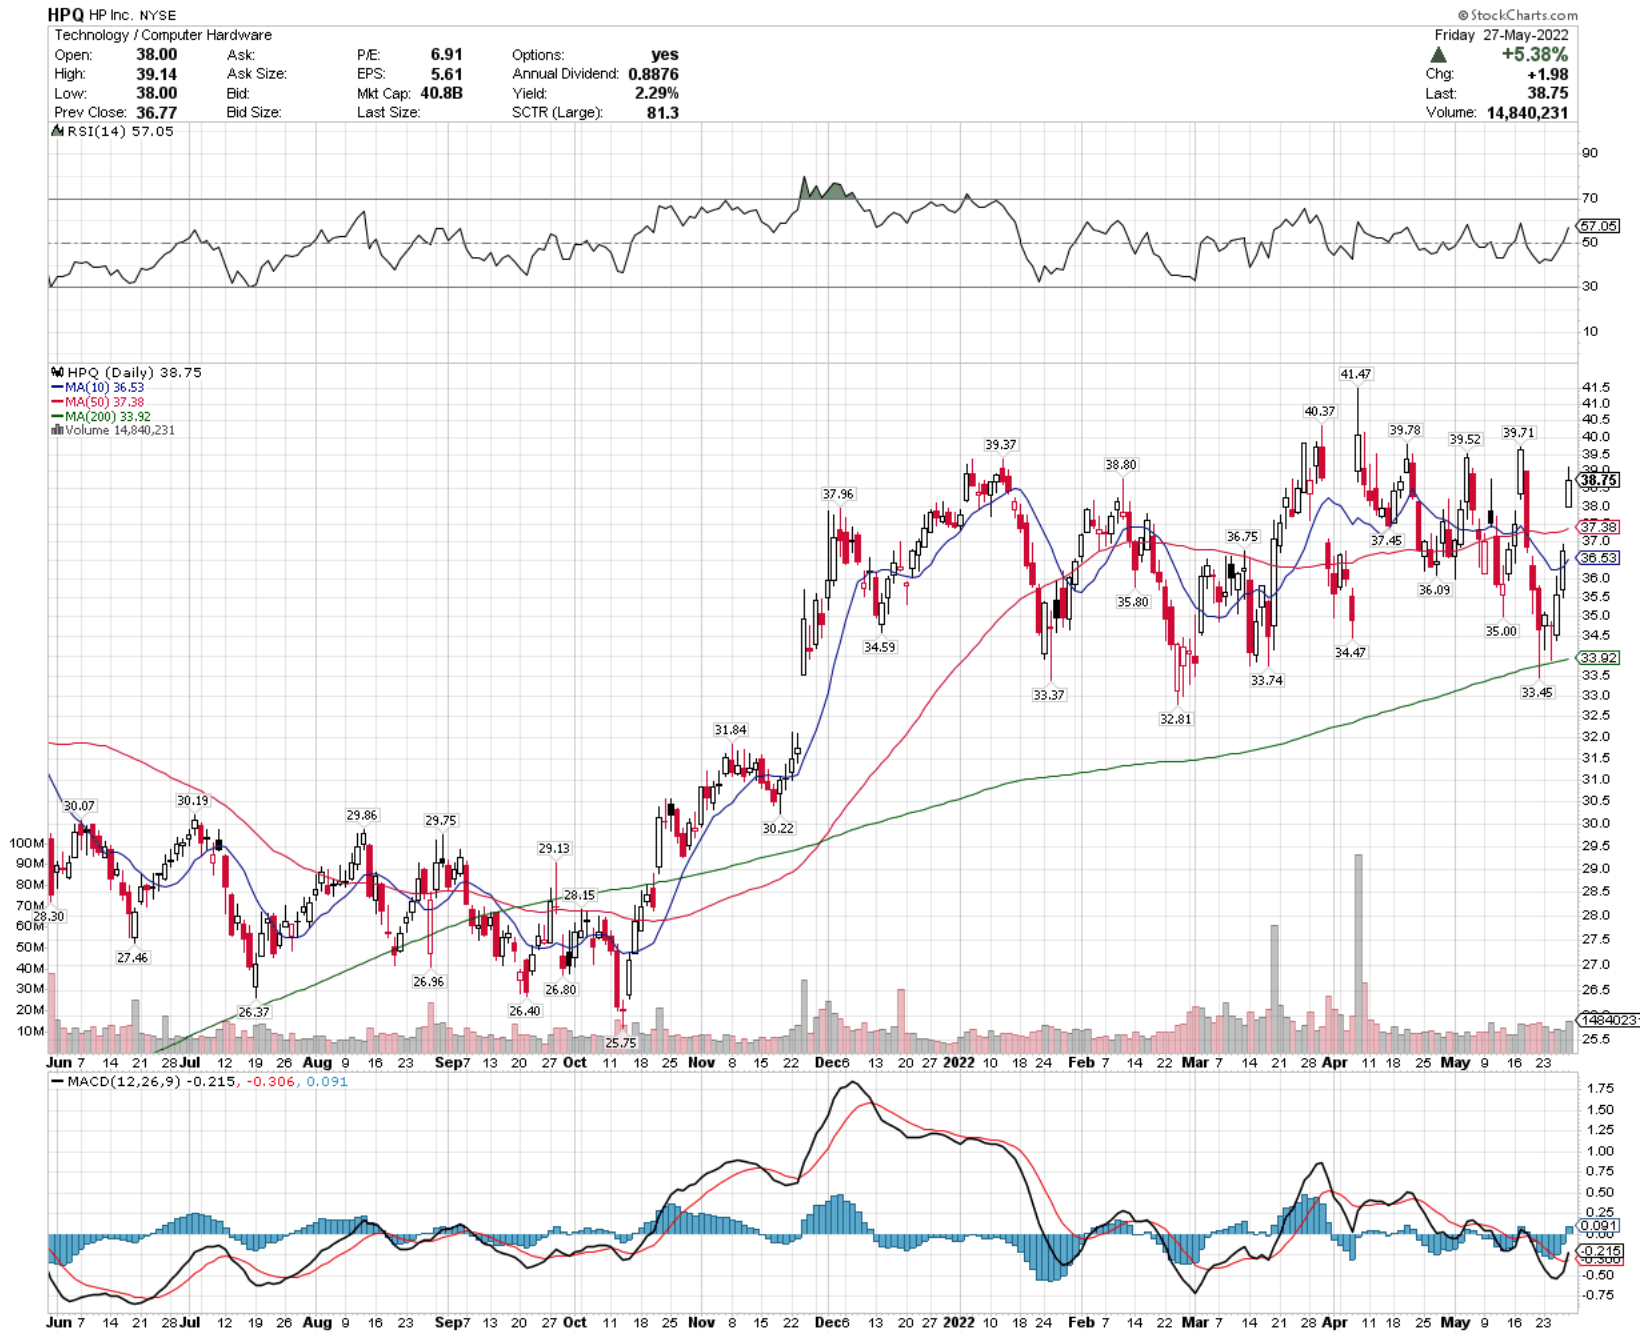Click the 'HP Inc. NYSE' company name
This screenshot has height=1332, width=1648.
tap(133, 15)
